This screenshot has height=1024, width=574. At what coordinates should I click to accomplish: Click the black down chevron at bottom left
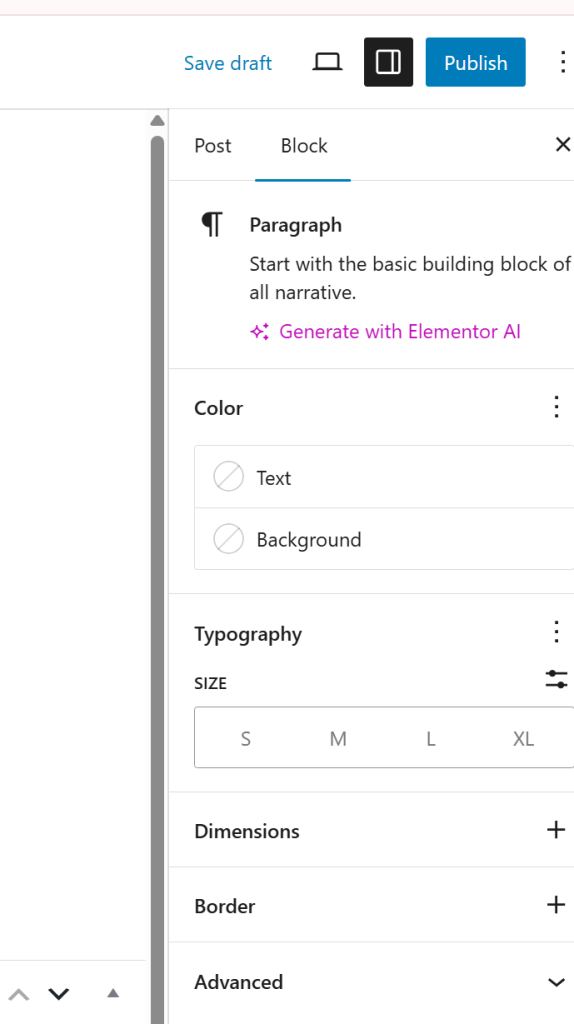click(x=59, y=995)
